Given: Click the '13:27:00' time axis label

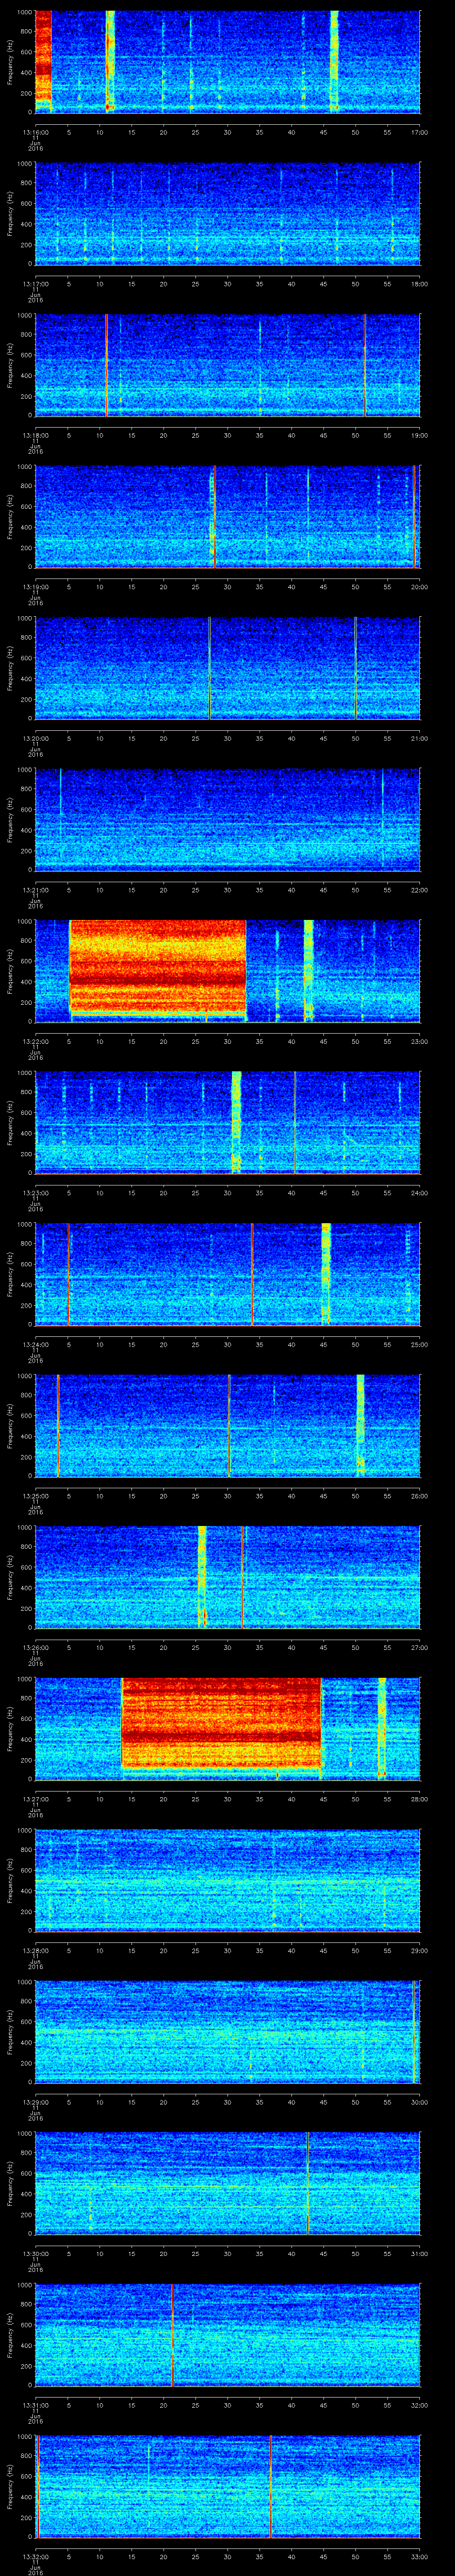Looking at the screenshot, I should click(x=35, y=1799).
